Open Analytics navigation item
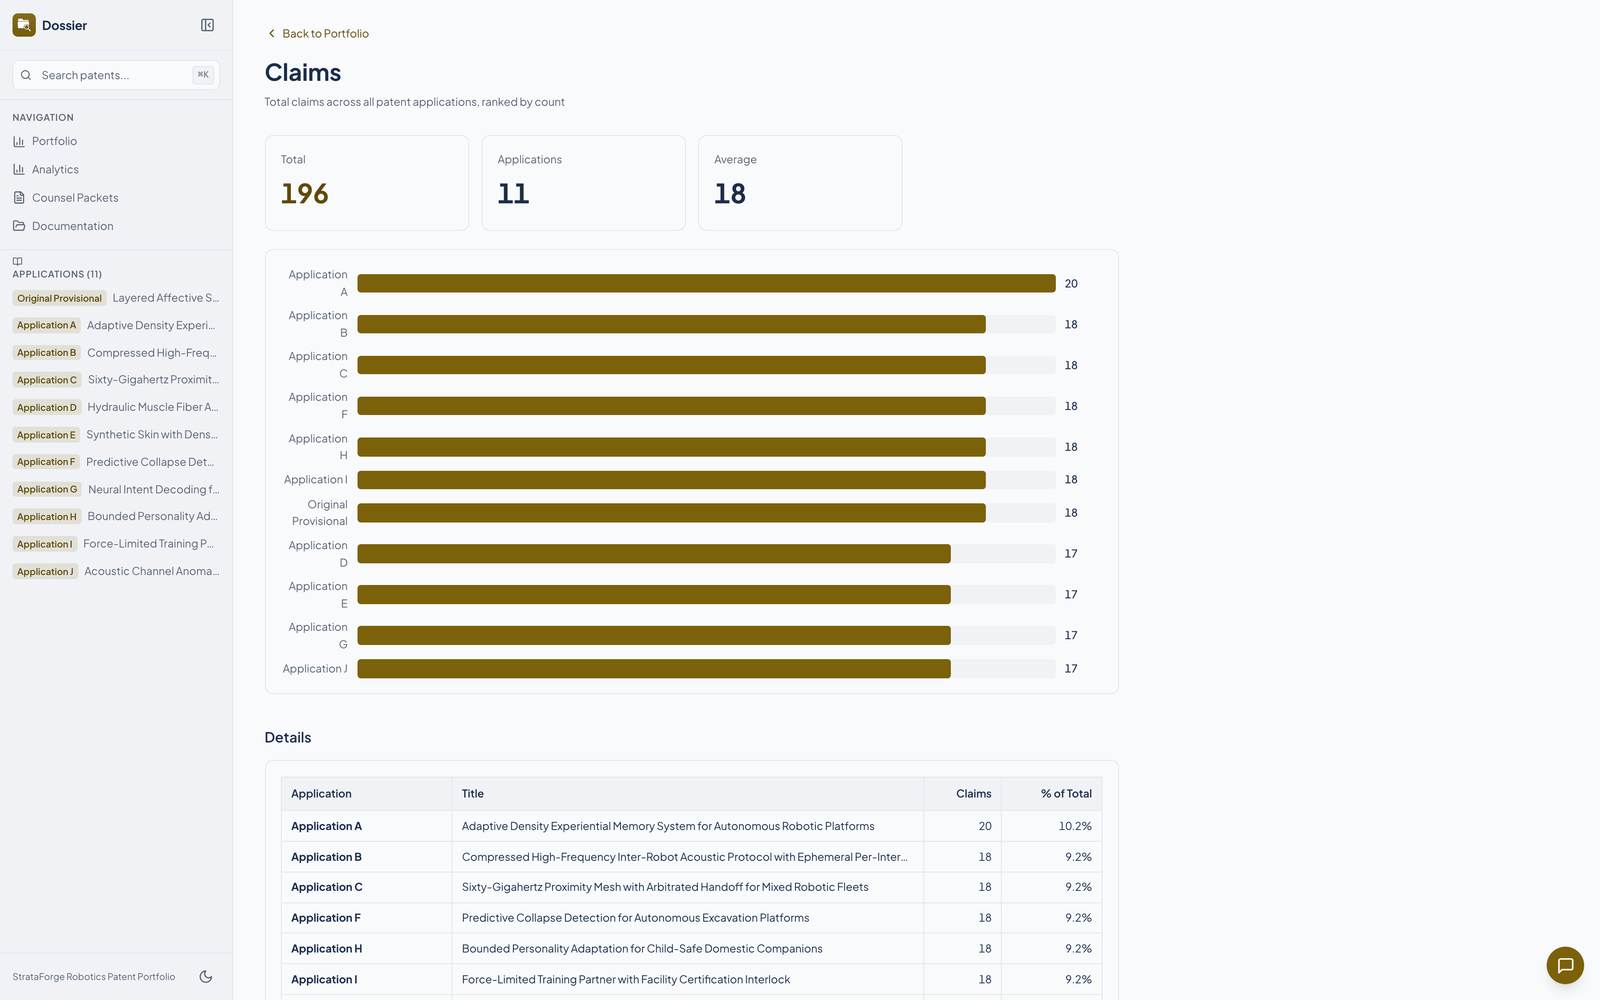 pyautogui.click(x=116, y=169)
